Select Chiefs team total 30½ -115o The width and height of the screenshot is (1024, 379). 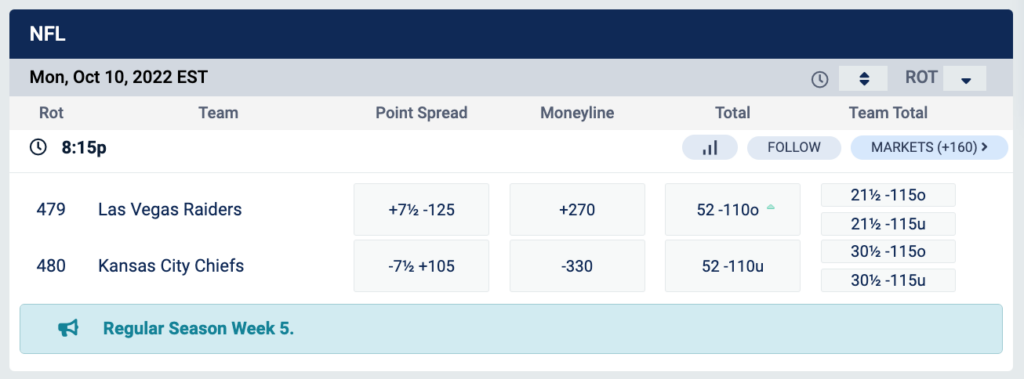pyautogui.click(x=888, y=252)
